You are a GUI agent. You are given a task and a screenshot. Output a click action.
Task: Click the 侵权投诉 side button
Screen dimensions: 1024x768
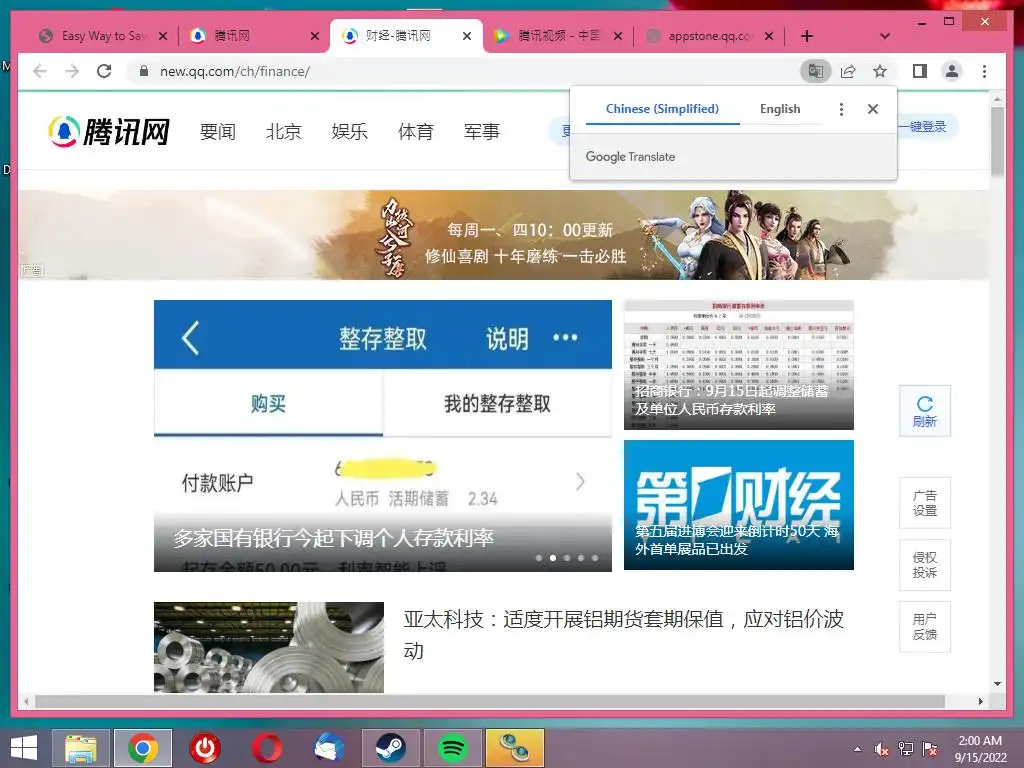coord(925,565)
